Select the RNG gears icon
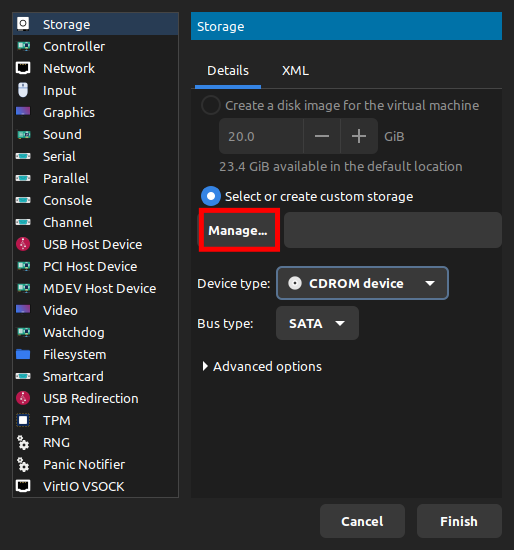514x550 pixels. (x=23, y=442)
